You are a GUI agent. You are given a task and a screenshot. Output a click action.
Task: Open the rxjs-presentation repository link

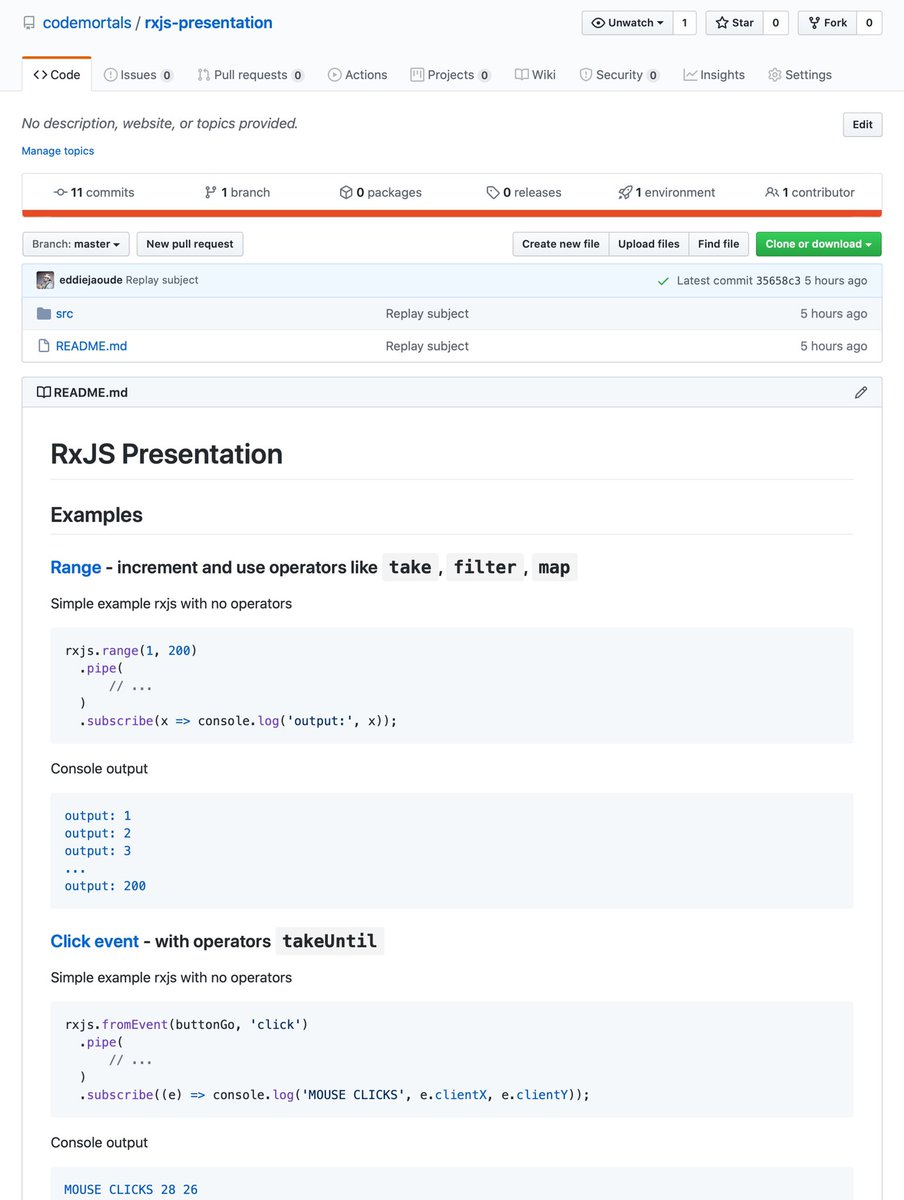(x=208, y=23)
